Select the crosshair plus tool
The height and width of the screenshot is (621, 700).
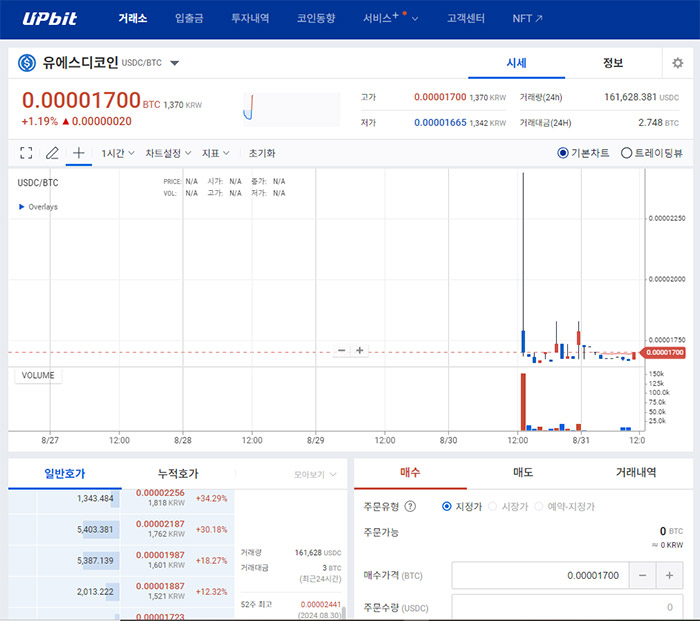click(79, 153)
